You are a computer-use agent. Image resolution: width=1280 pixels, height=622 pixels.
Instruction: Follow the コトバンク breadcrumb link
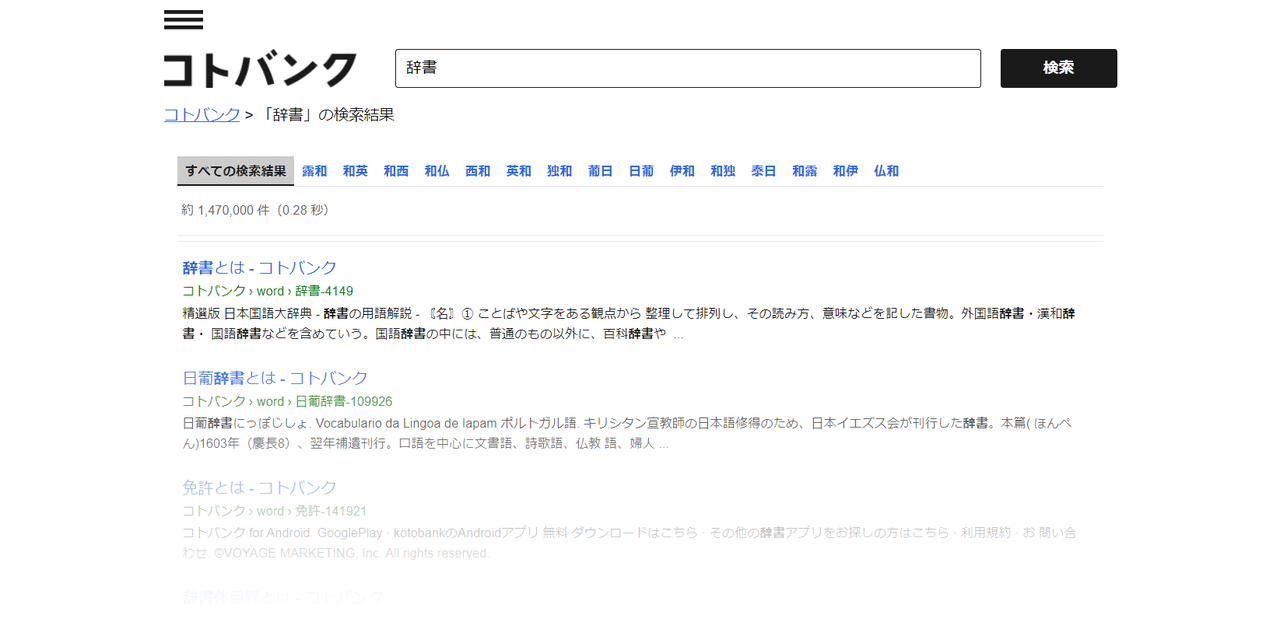tap(202, 115)
